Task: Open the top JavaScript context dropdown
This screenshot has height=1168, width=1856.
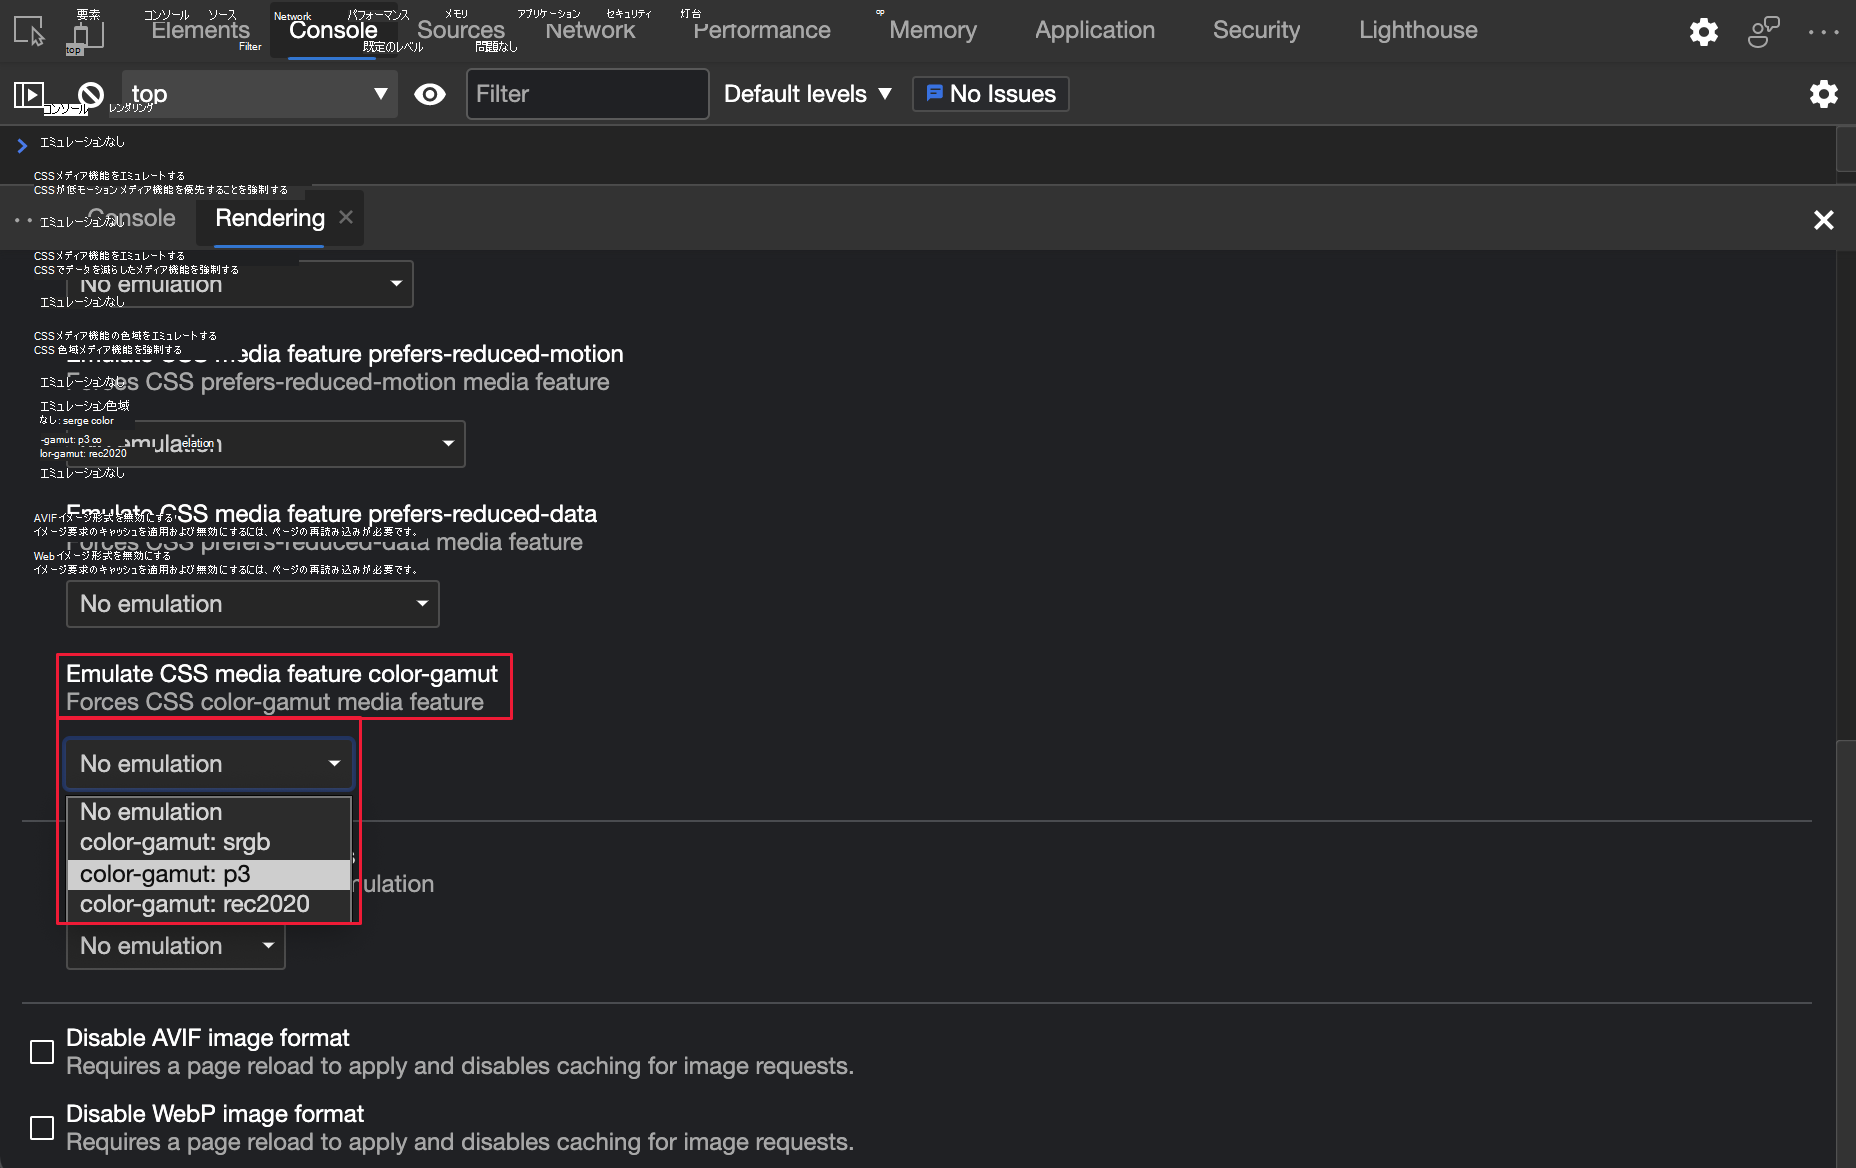Action: (x=260, y=94)
